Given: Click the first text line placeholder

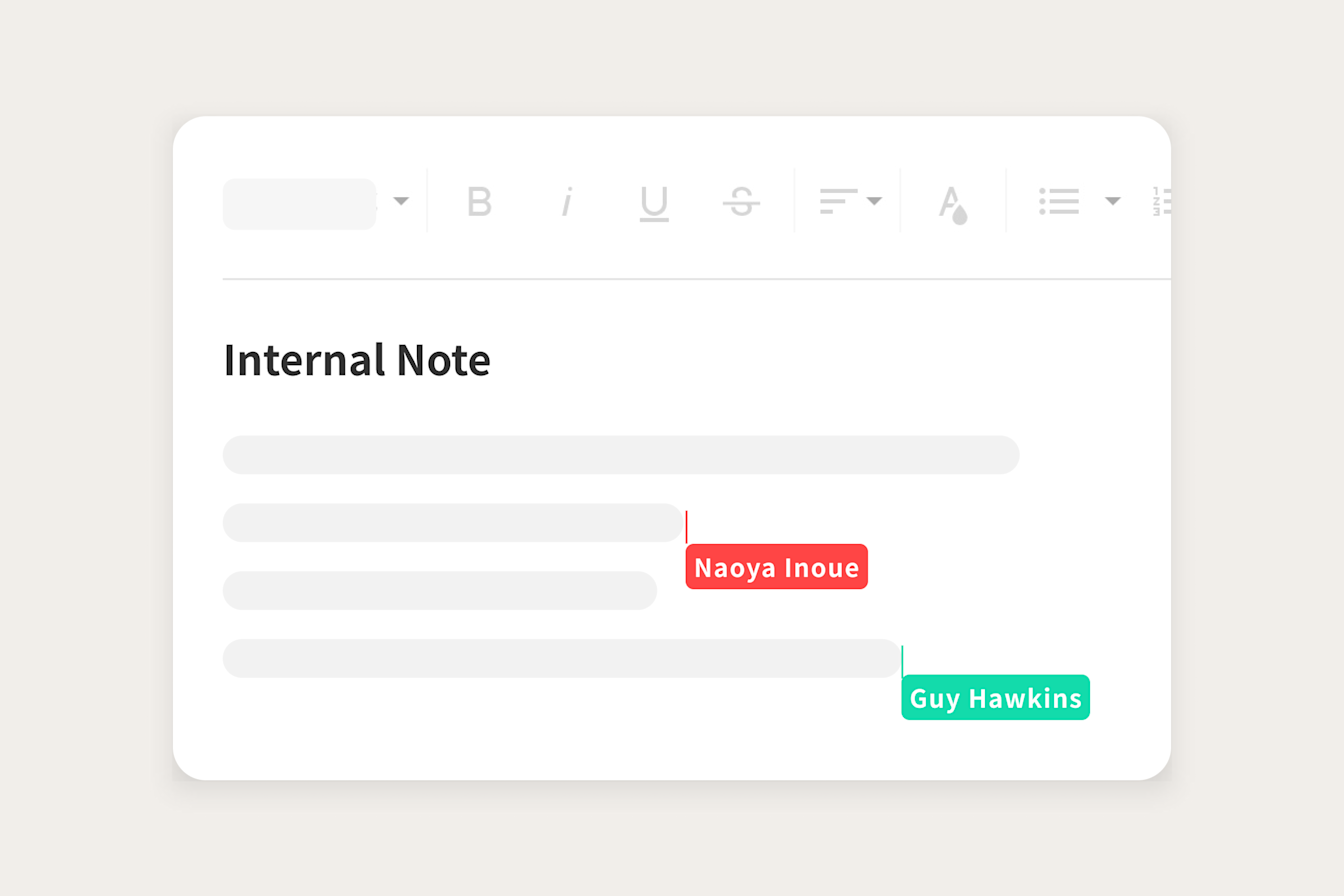Looking at the screenshot, I should coord(621,454).
